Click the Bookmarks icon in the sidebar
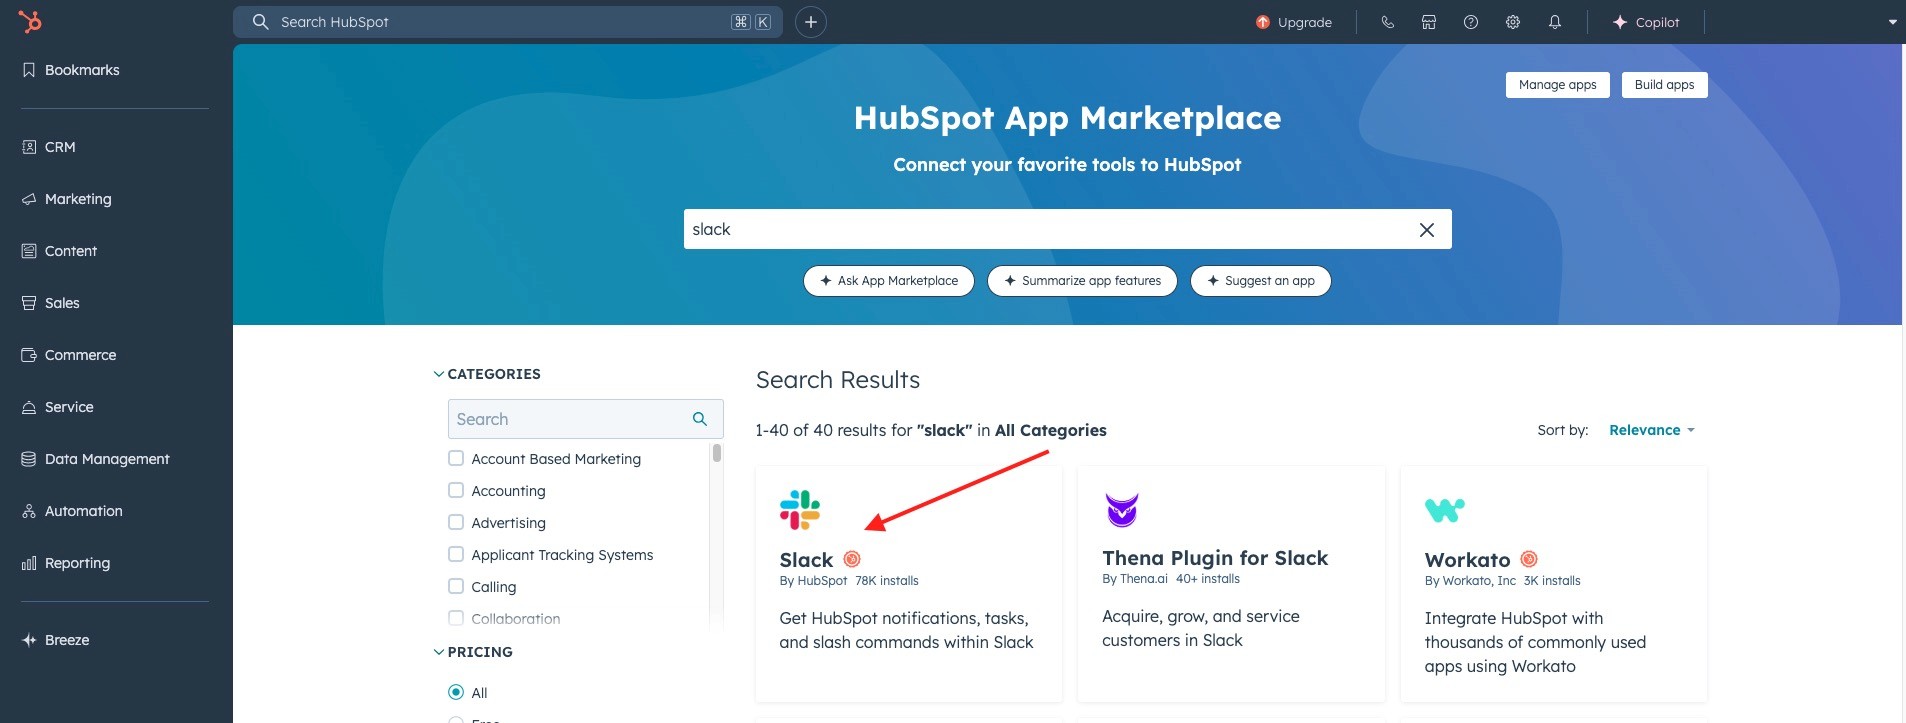This screenshot has width=1906, height=723. [29, 70]
